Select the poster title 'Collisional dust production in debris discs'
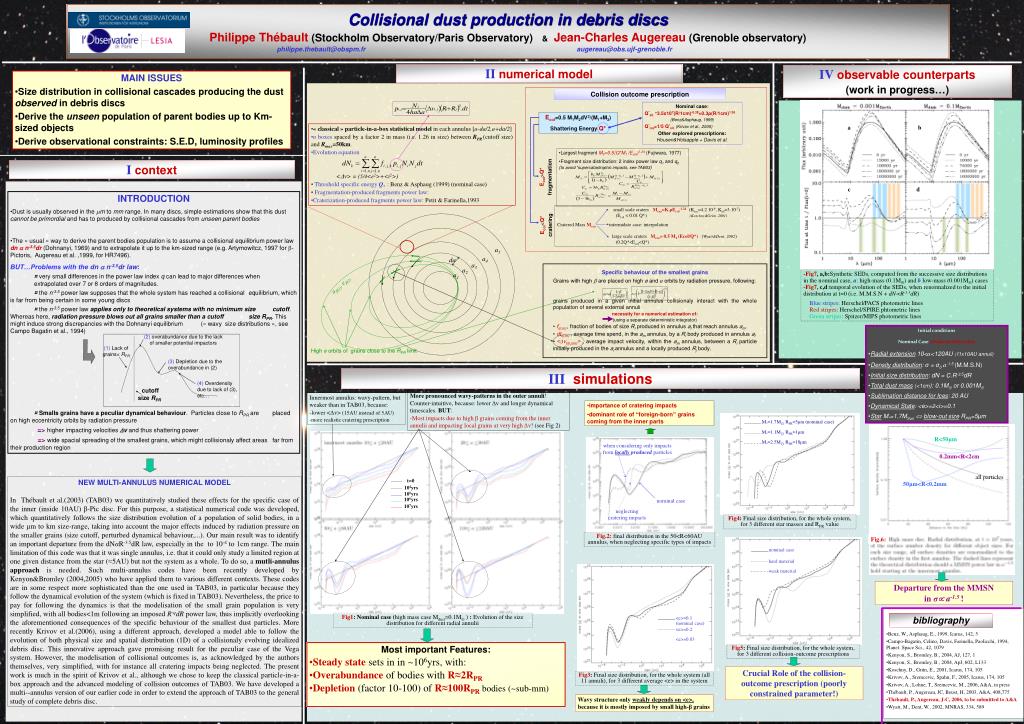 pos(508,20)
